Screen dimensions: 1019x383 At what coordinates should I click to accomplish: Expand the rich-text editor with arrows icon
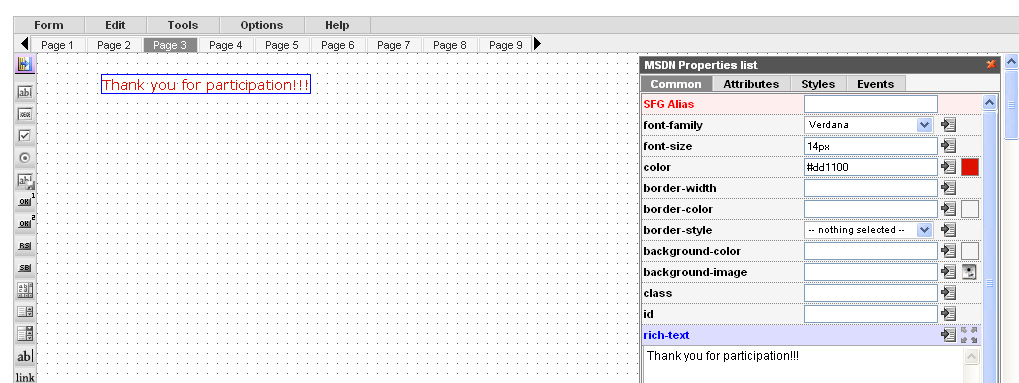point(969,335)
